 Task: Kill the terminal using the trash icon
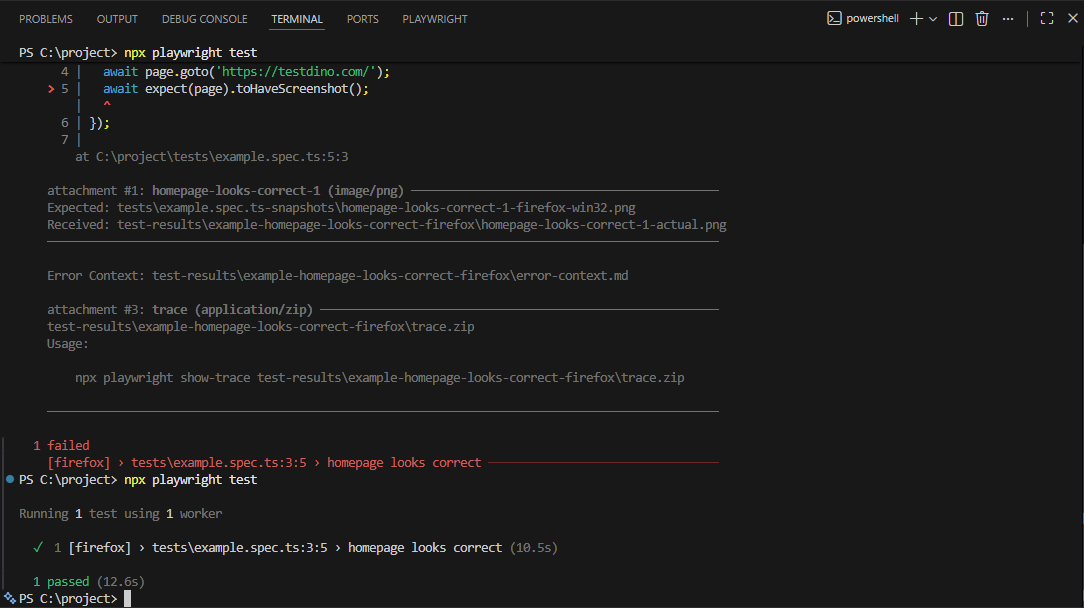click(982, 19)
